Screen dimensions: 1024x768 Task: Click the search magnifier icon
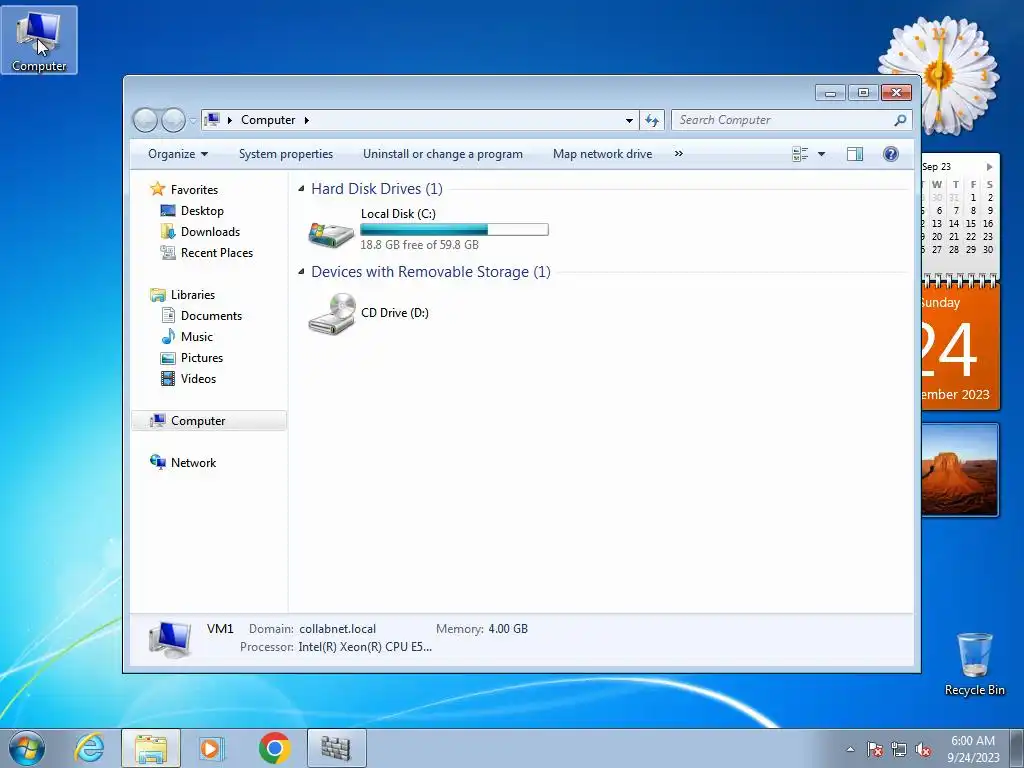tap(900, 120)
